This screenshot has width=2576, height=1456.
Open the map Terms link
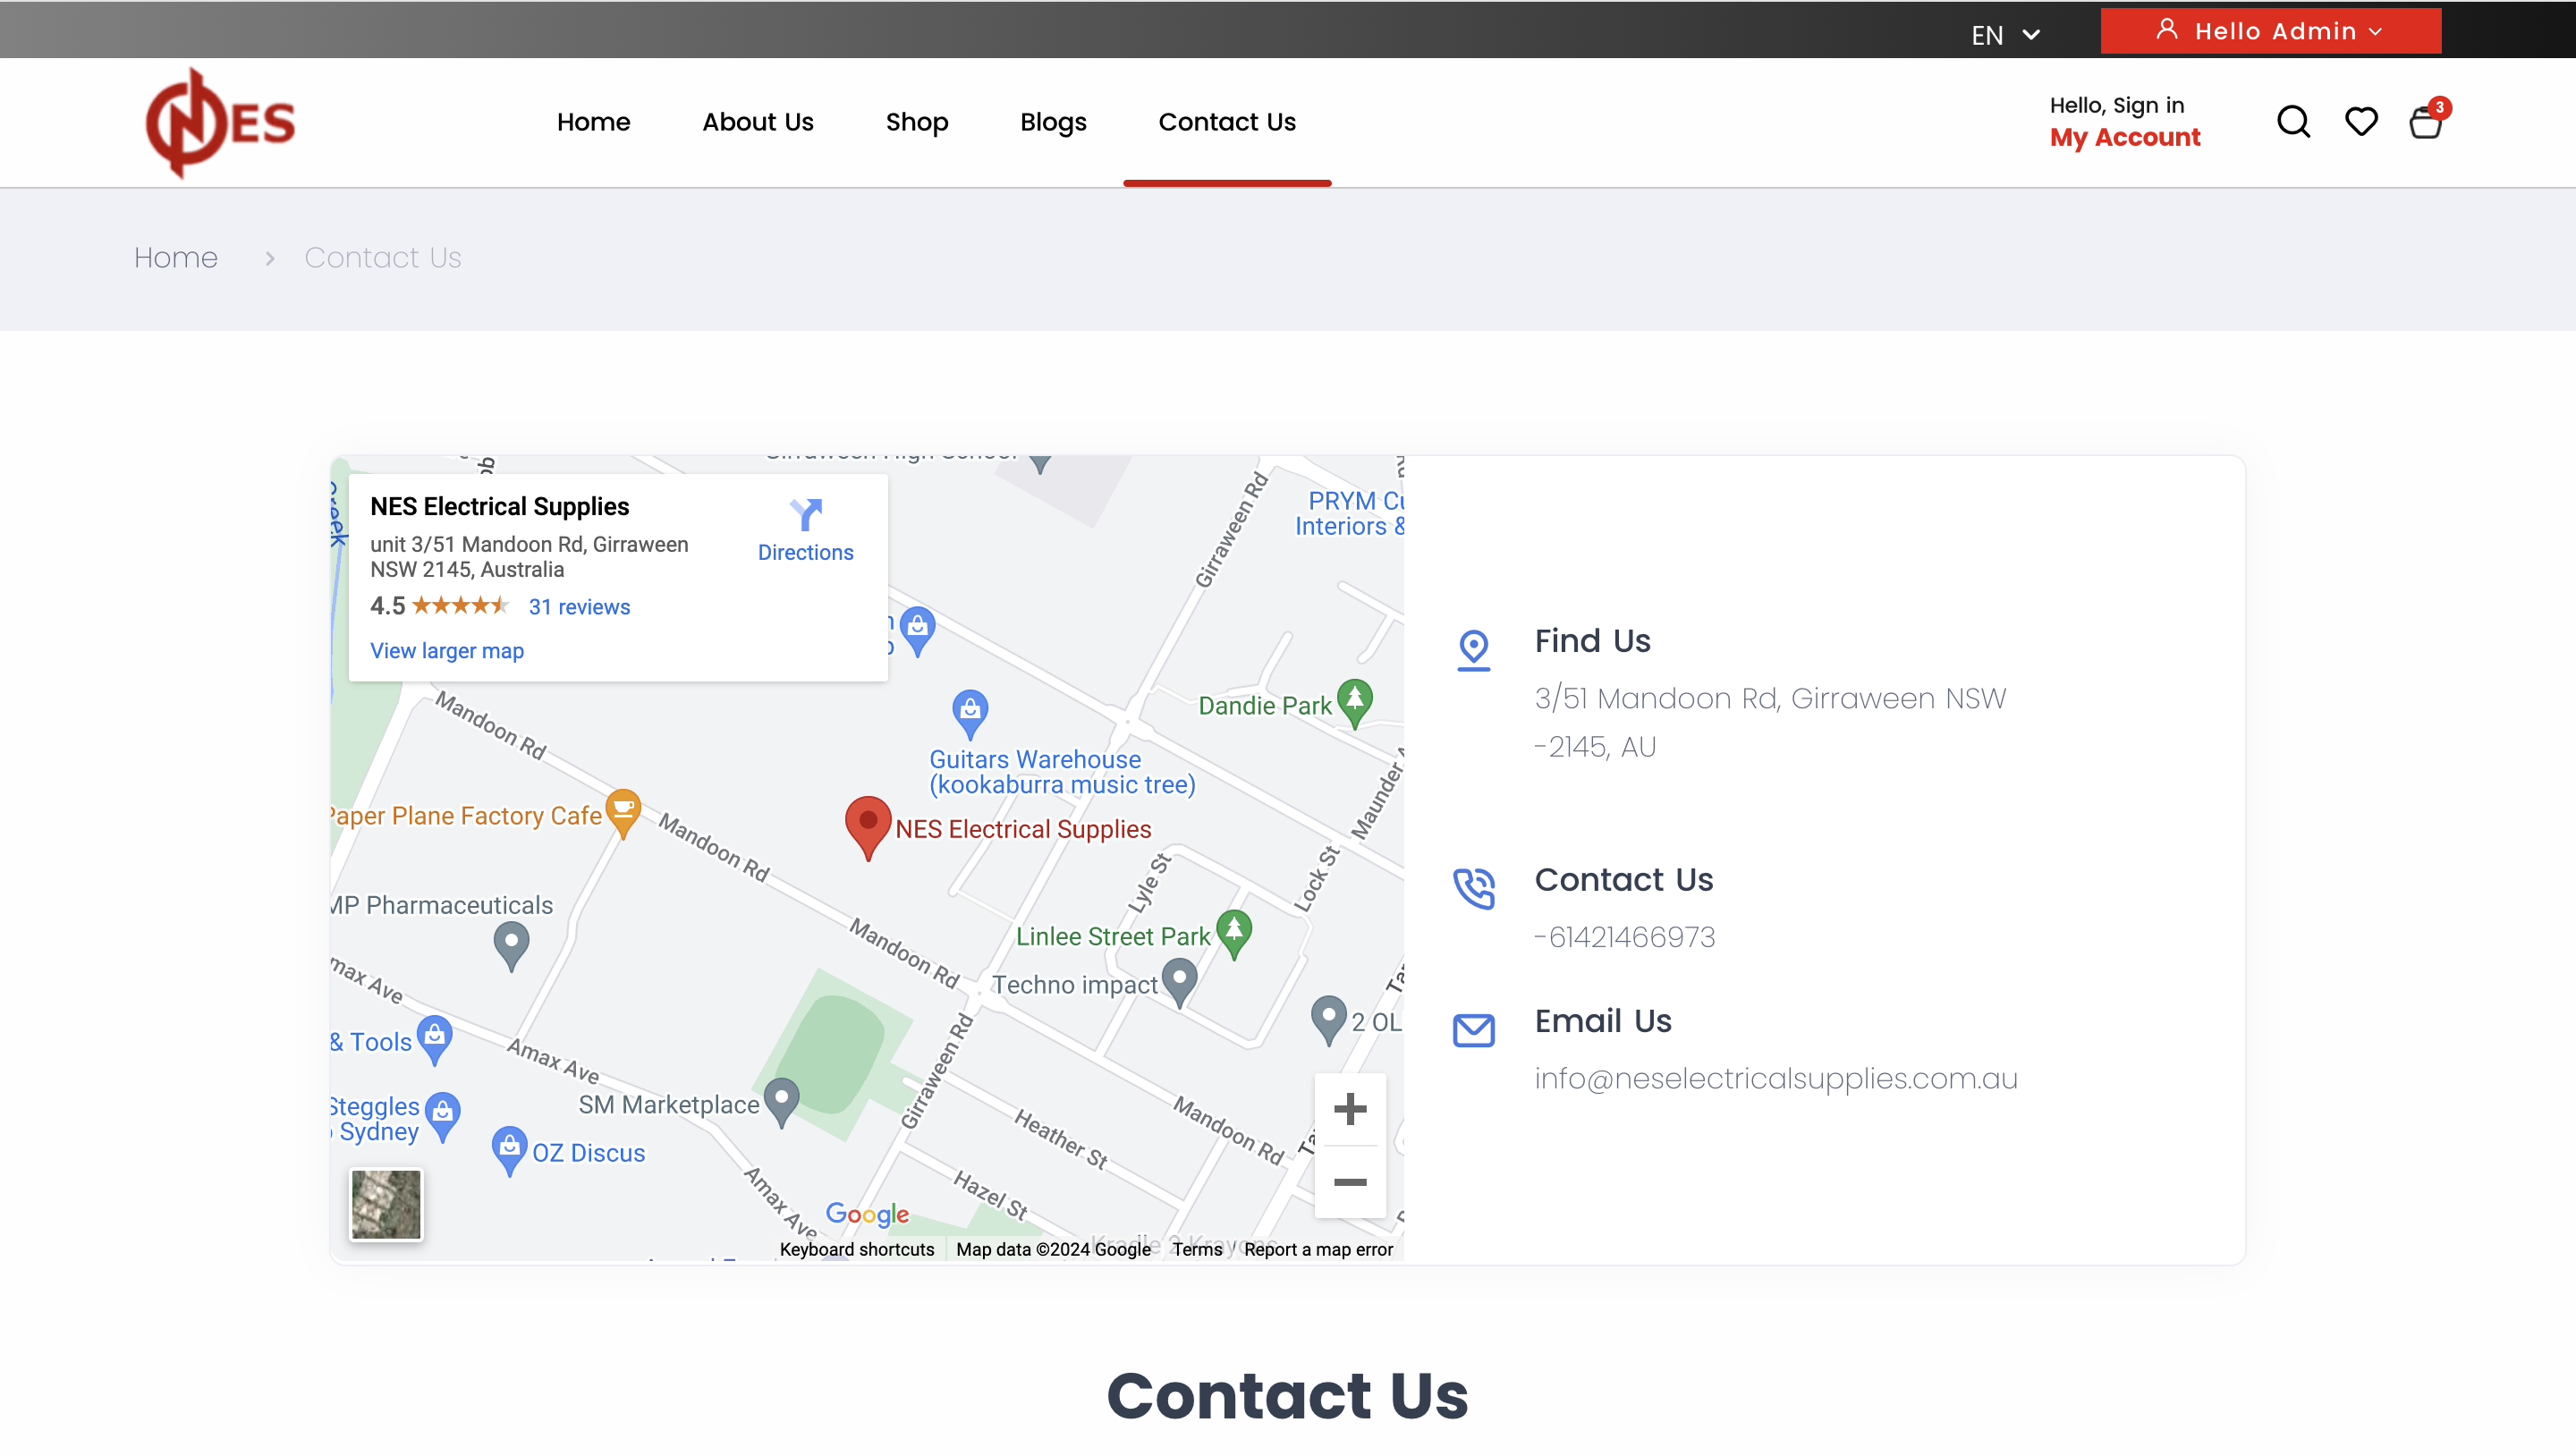point(1197,1249)
